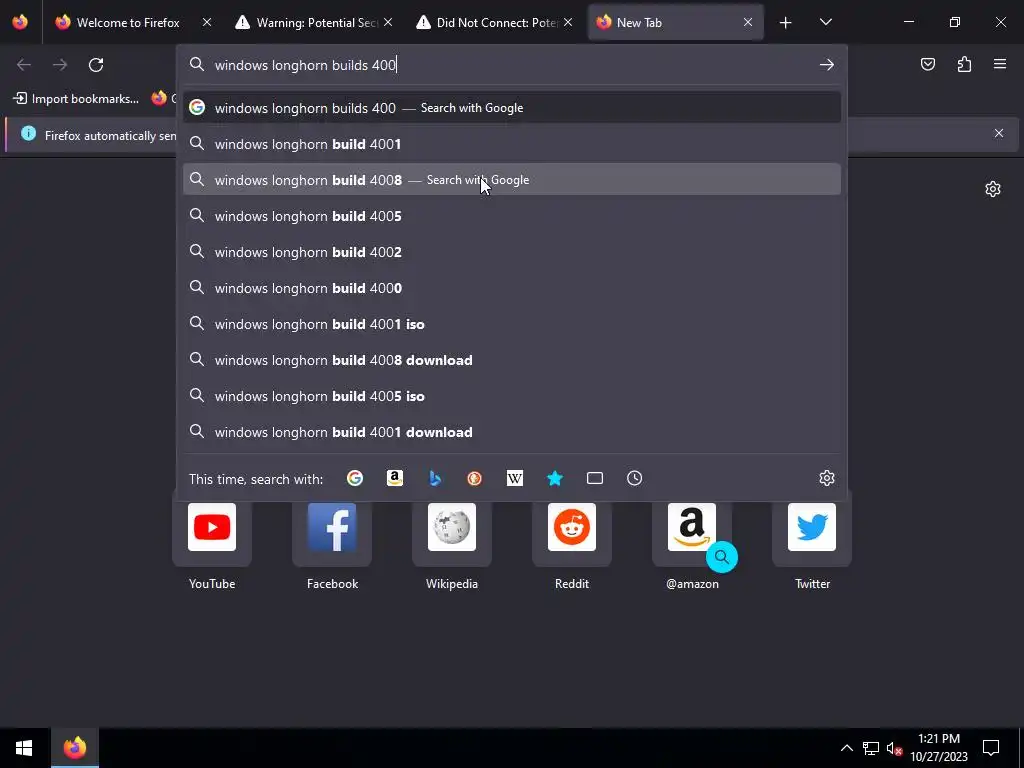Screen dimensions: 1024x768
Task: Click the Firefox View icon in the tab strip
Action: (20, 22)
